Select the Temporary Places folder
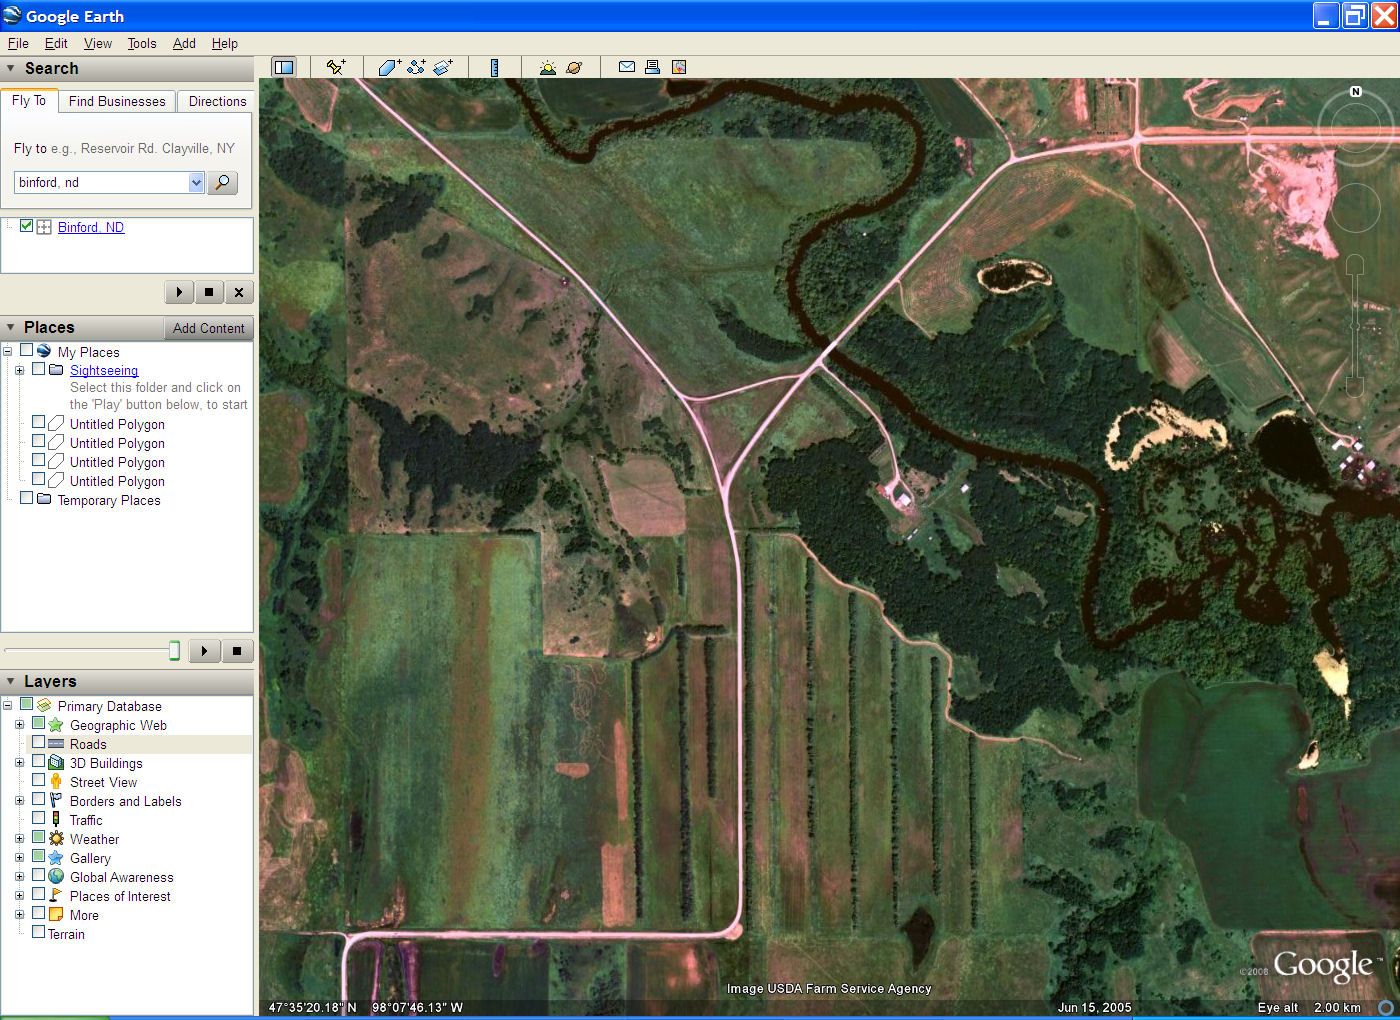Screen dimensions: 1400x1020 (x=109, y=500)
